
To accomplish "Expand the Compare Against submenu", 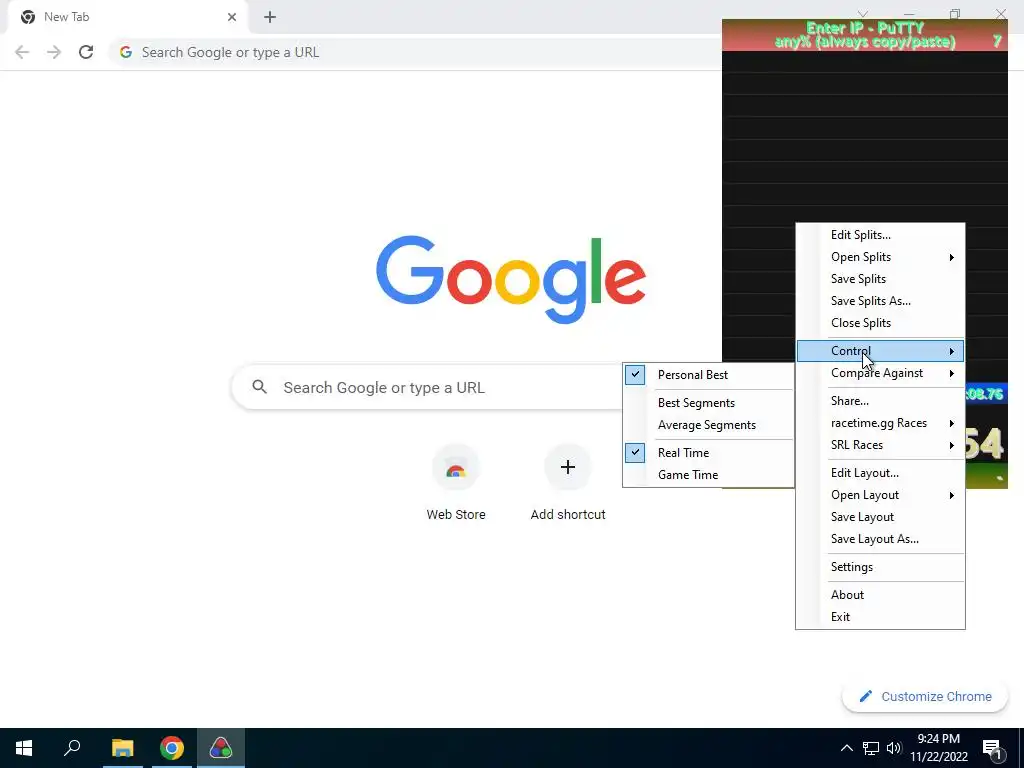I will [880, 373].
